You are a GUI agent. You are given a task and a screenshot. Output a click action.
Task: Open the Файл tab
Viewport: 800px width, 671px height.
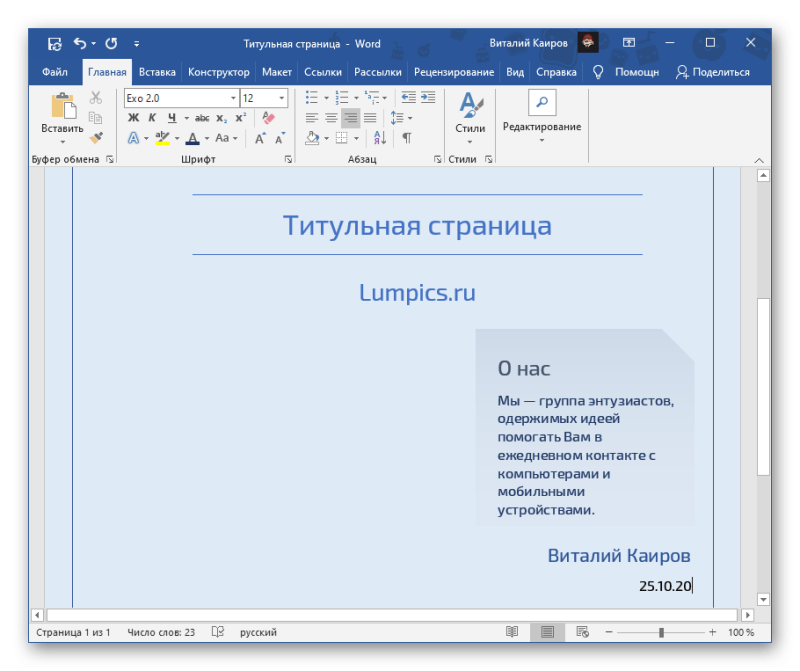pos(55,72)
